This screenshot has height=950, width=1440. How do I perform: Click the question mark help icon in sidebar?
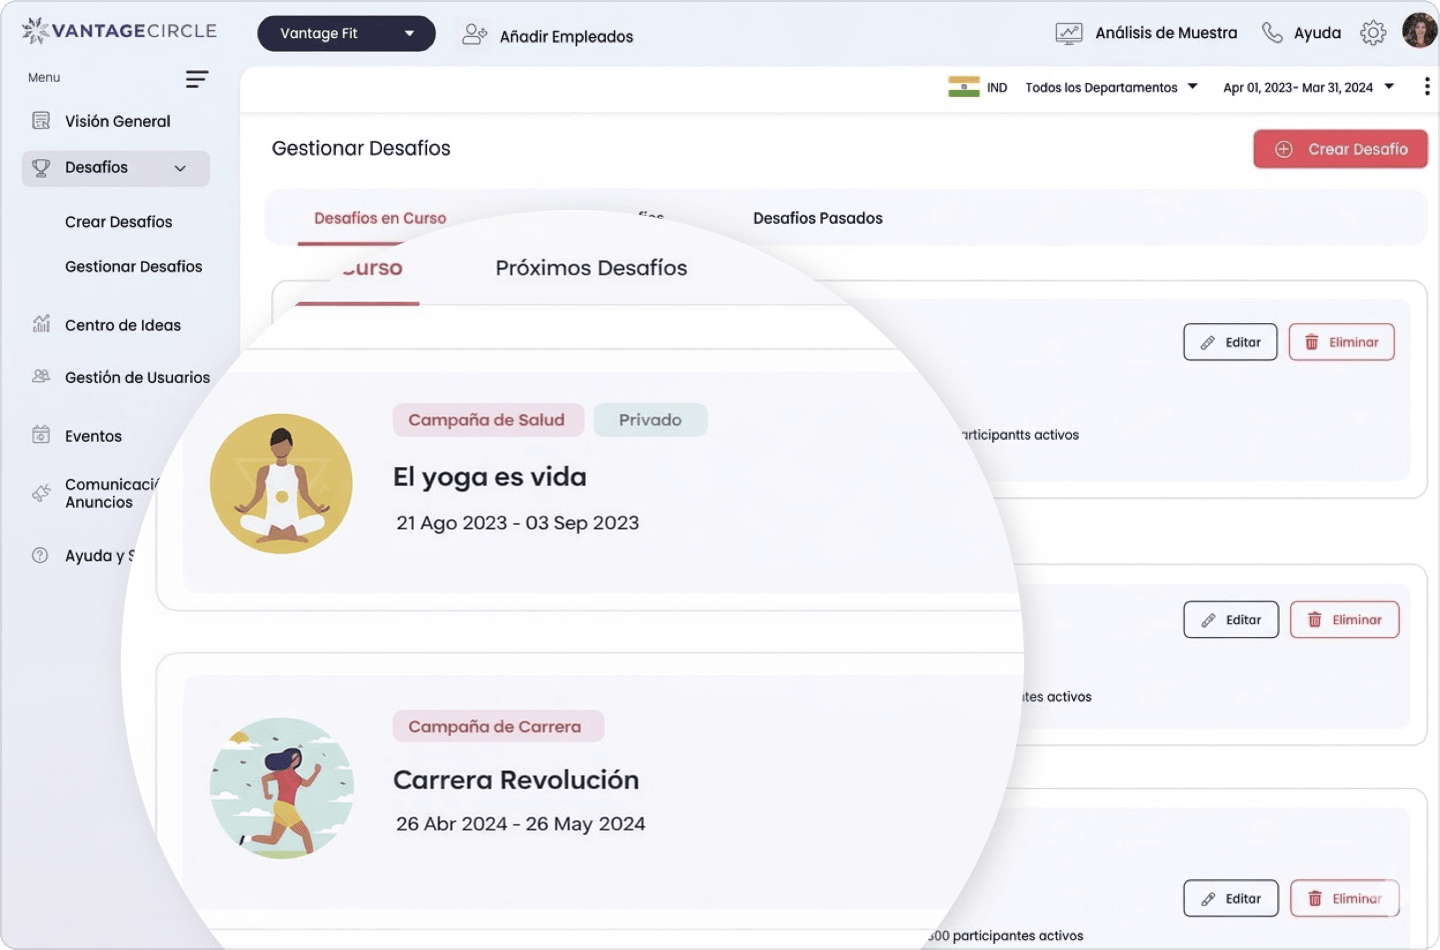click(40, 555)
